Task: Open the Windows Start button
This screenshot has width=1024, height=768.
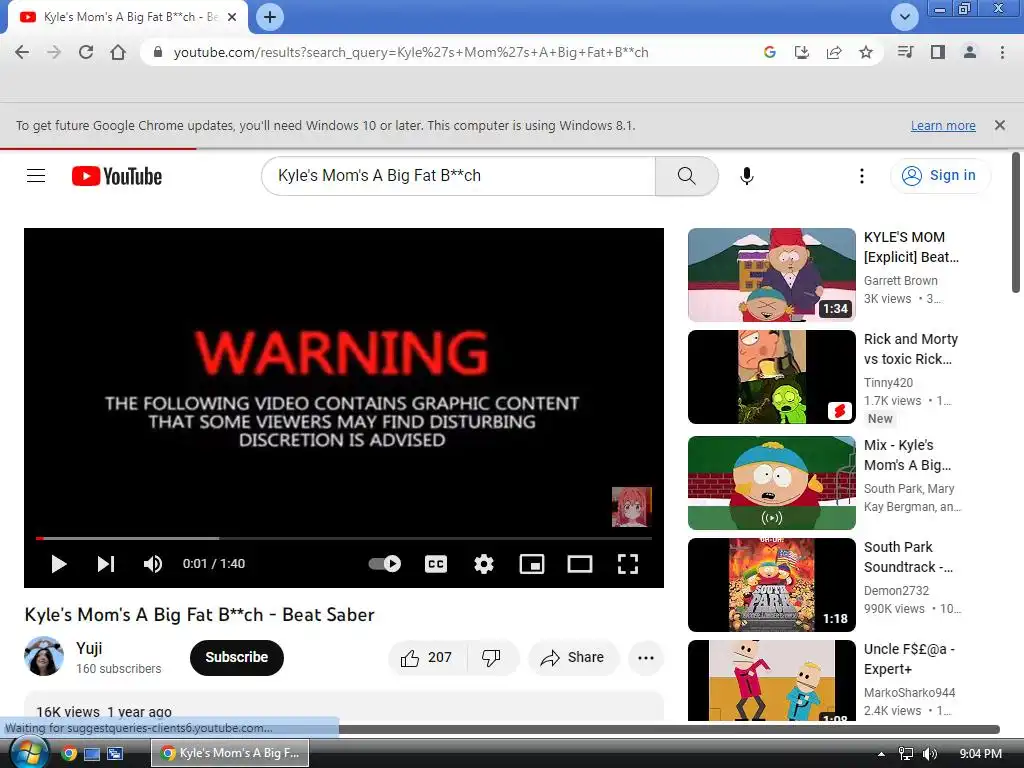Action: (x=27, y=754)
